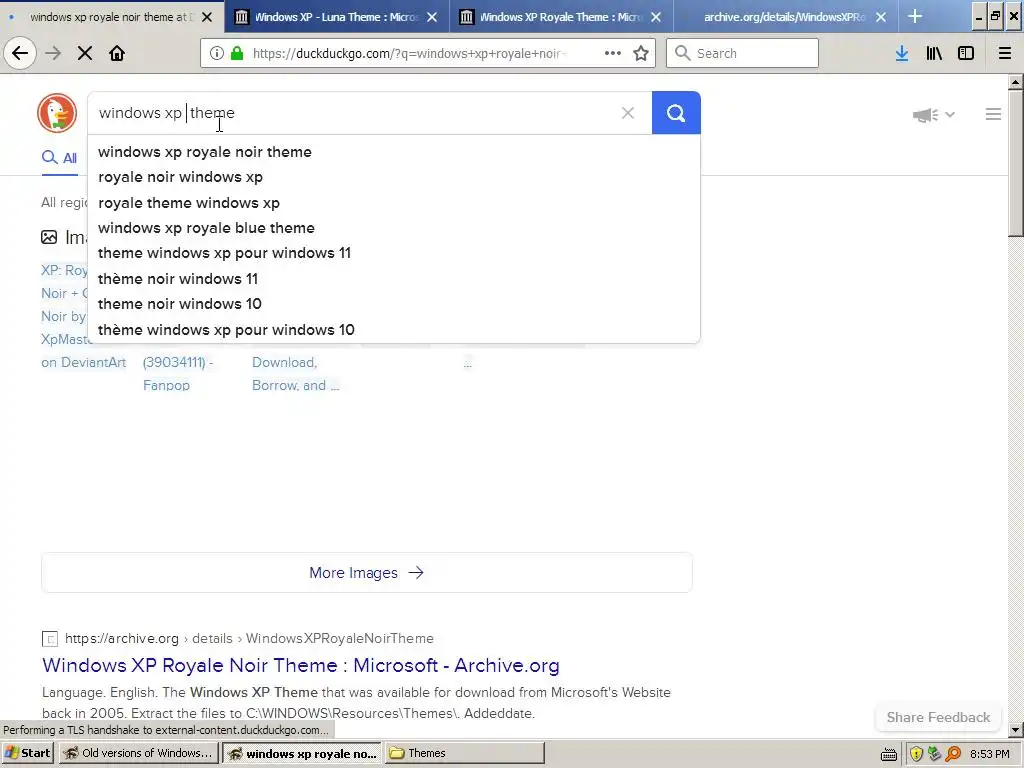The height and width of the screenshot is (768, 1024).
Task: Expand the megaphone announcements dropdown
Action: [934, 115]
